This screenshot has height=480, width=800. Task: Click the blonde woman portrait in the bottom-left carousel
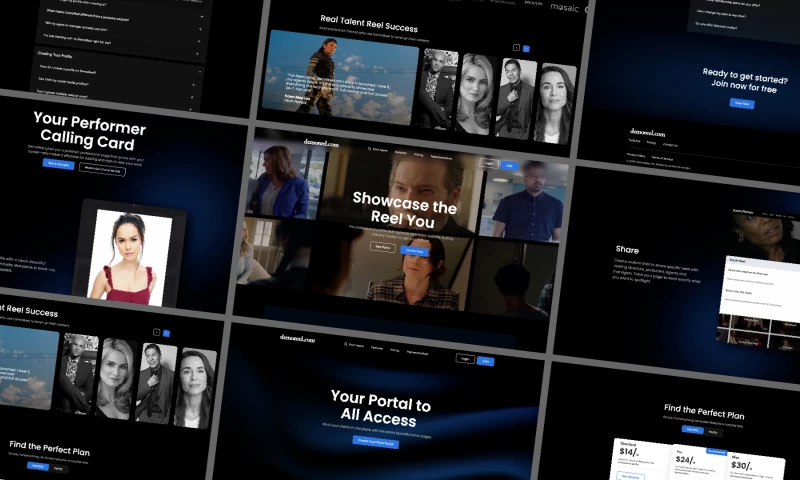point(116,378)
